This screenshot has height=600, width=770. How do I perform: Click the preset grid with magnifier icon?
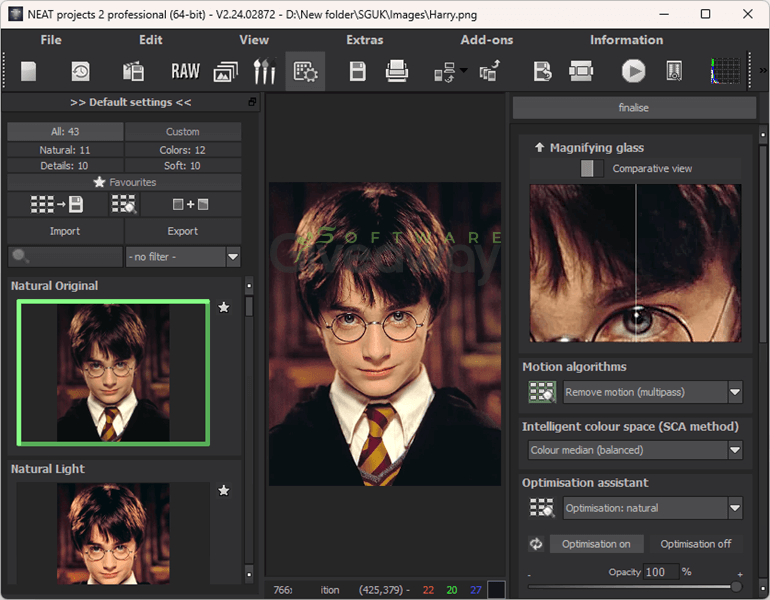pyautogui.click(x=124, y=204)
